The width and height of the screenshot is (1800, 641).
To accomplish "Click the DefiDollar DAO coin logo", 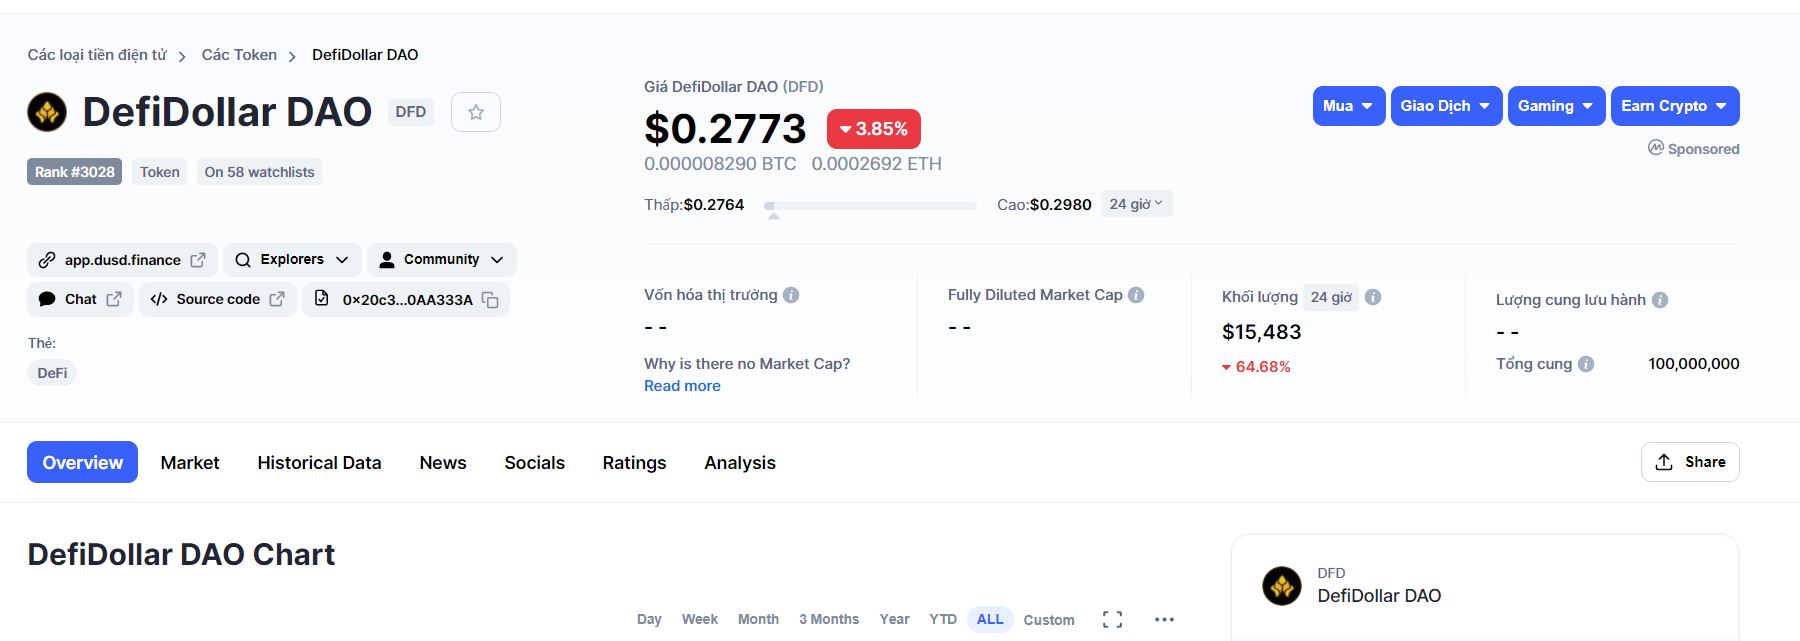I will pos(47,112).
